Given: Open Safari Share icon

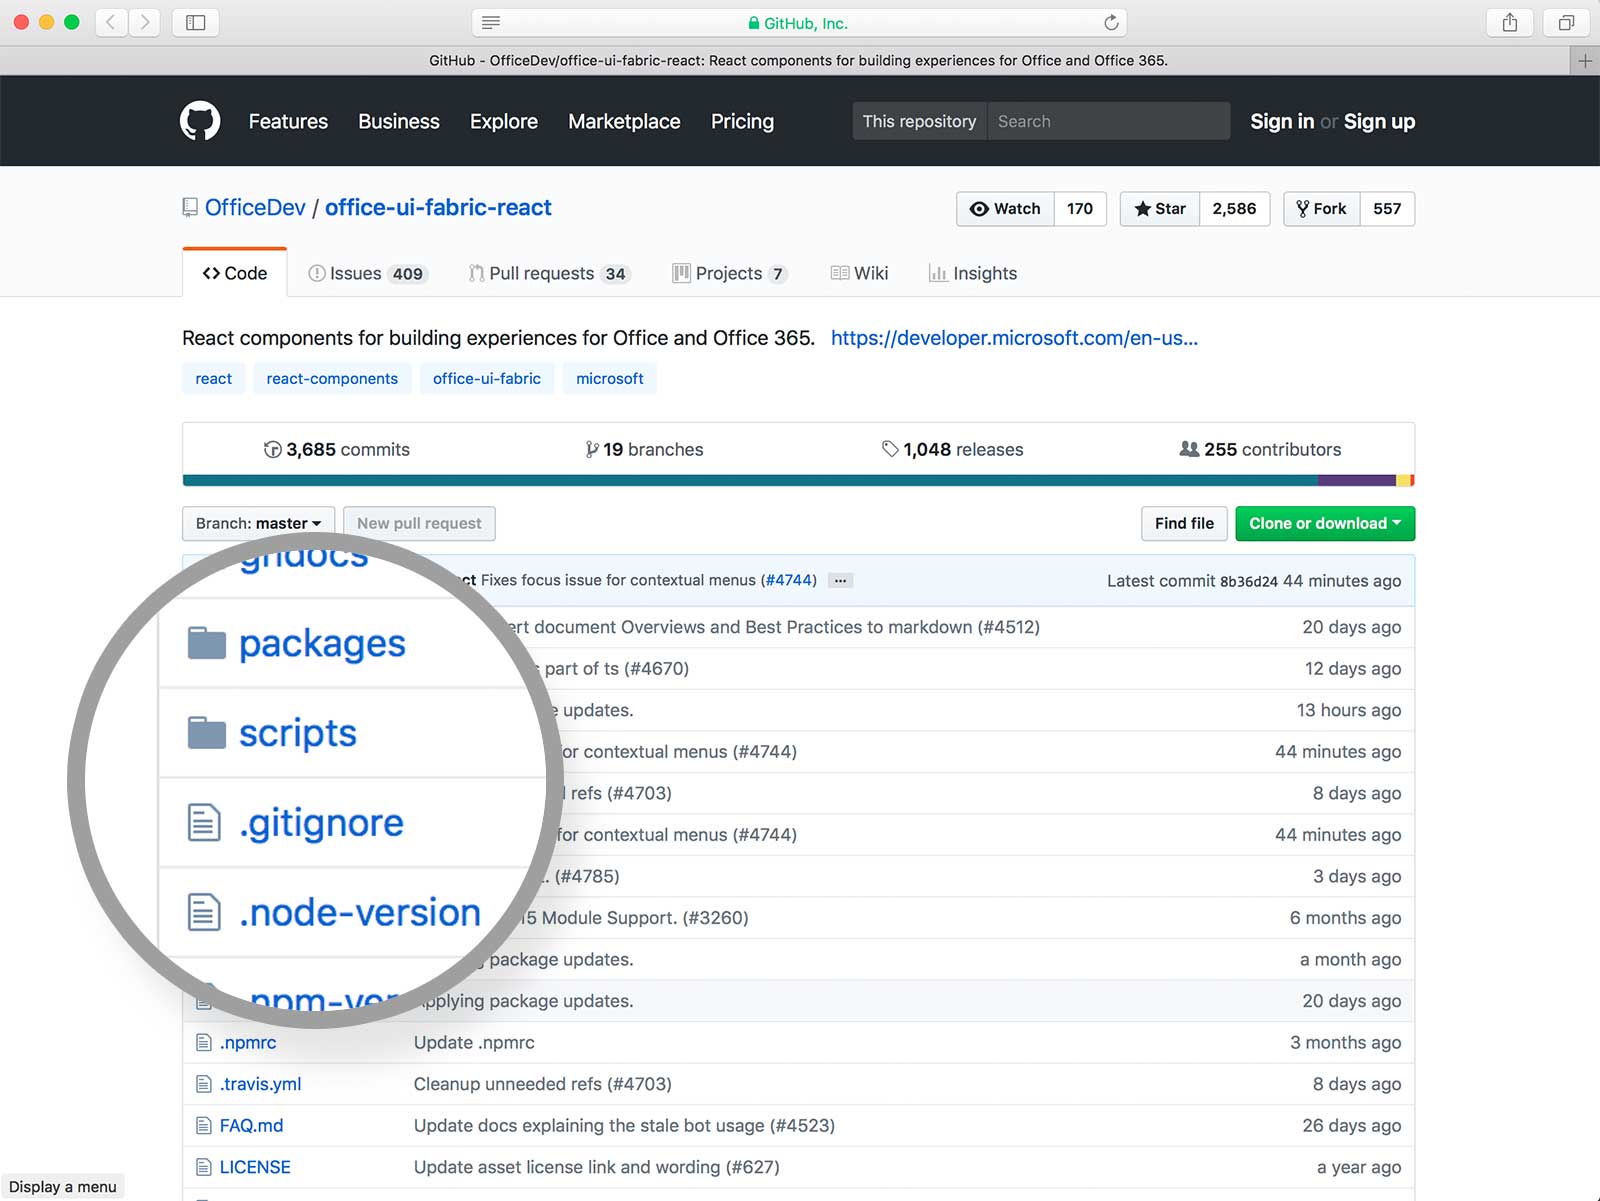Looking at the screenshot, I should click(x=1510, y=22).
